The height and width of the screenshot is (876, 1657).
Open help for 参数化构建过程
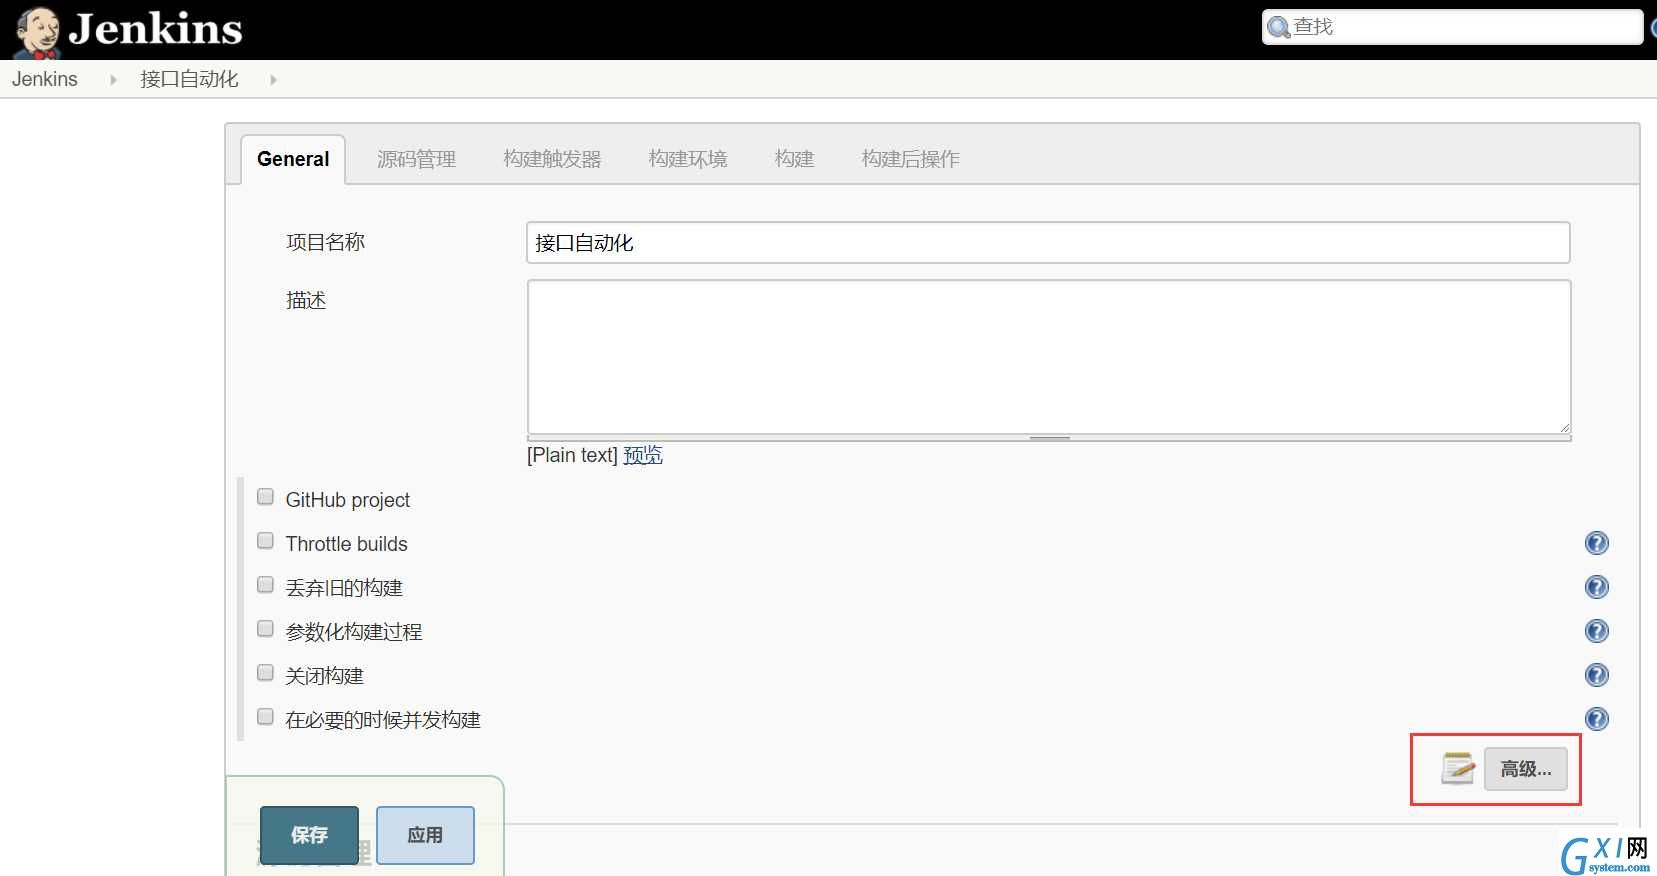click(x=1597, y=631)
